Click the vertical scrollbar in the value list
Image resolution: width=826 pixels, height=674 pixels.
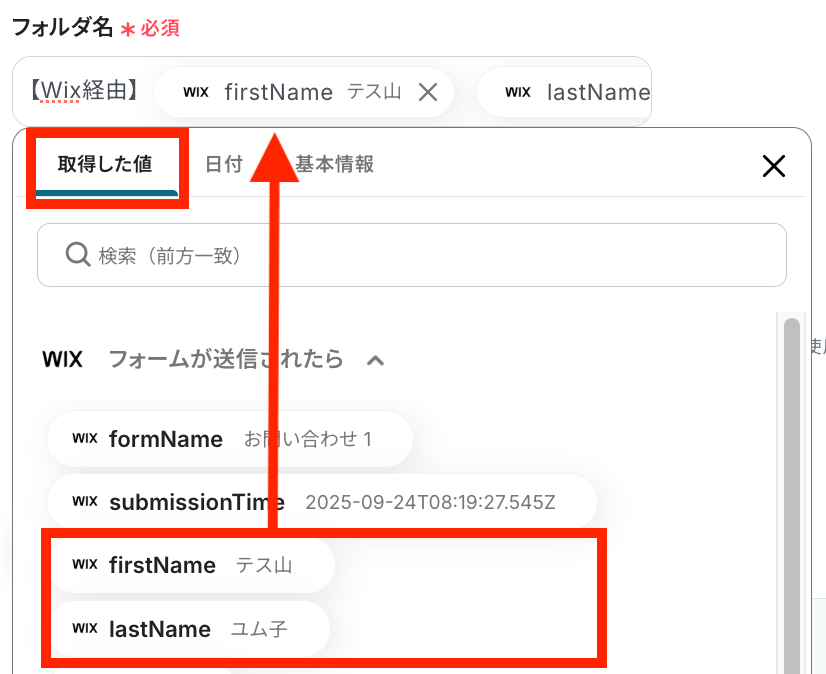point(791,493)
